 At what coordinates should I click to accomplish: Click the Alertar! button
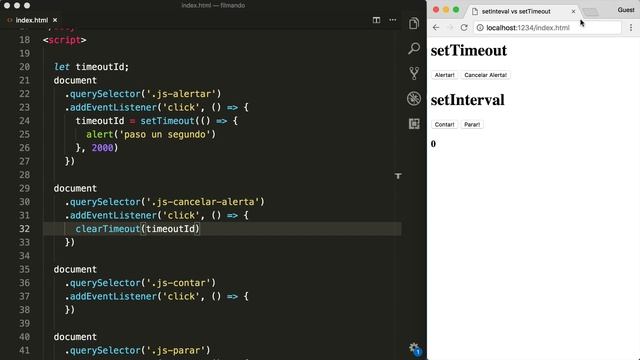tap(444, 75)
